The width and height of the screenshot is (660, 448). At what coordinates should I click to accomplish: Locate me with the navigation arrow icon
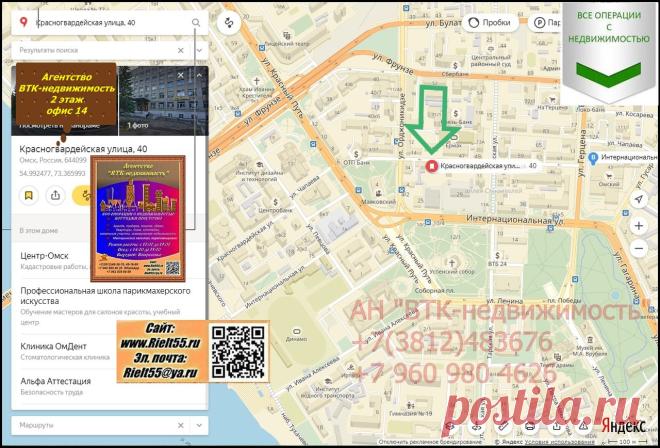[x=639, y=199]
